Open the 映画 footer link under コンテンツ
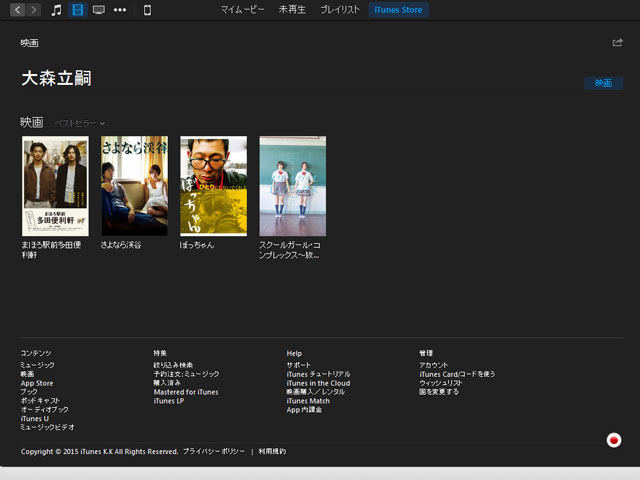 [x=27, y=374]
